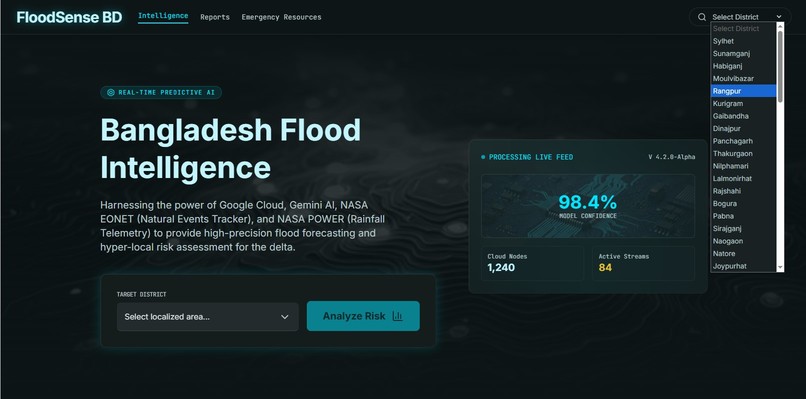Pick Nilphamari district option
The width and height of the screenshot is (806, 399).
[743, 166]
